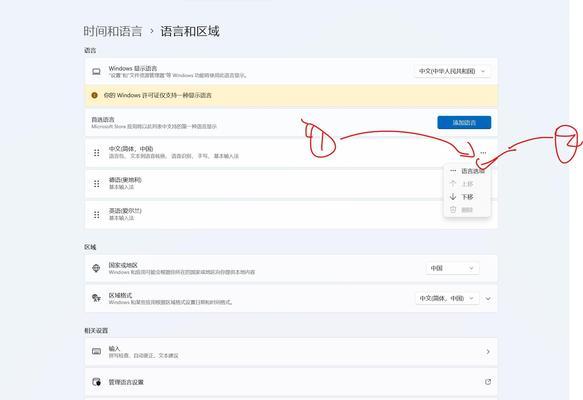Screen dimensions: 583x400
Task: Click the 区域 section heading
Action: point(90,247)
